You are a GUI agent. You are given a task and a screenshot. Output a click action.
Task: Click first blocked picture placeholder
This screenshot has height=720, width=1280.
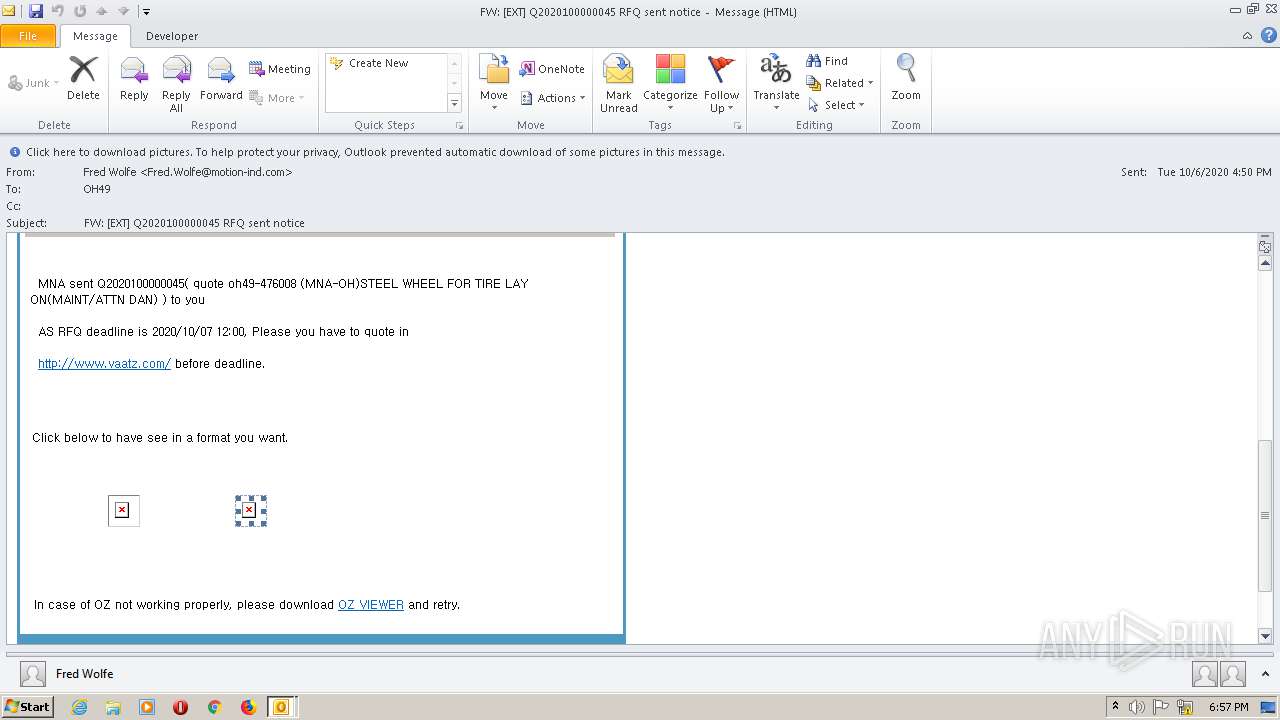click(x=123, y=510)
